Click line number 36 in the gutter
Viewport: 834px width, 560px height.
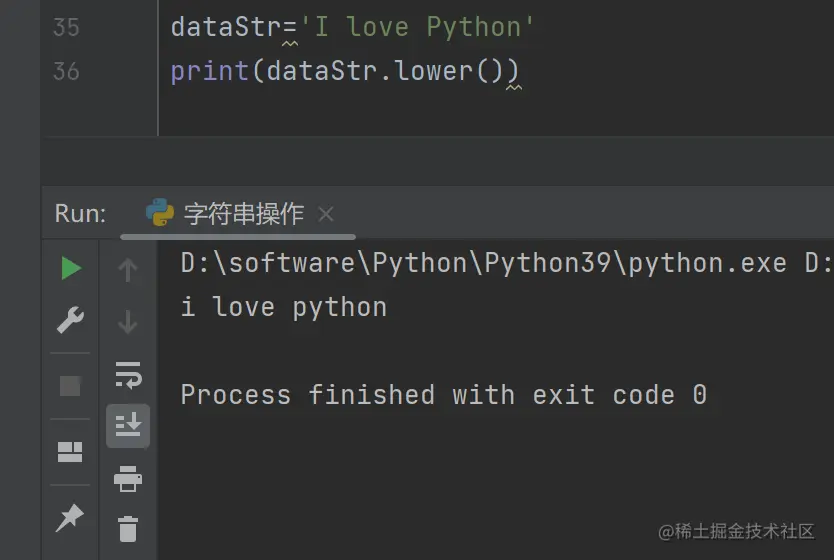[x=66, y=71]
